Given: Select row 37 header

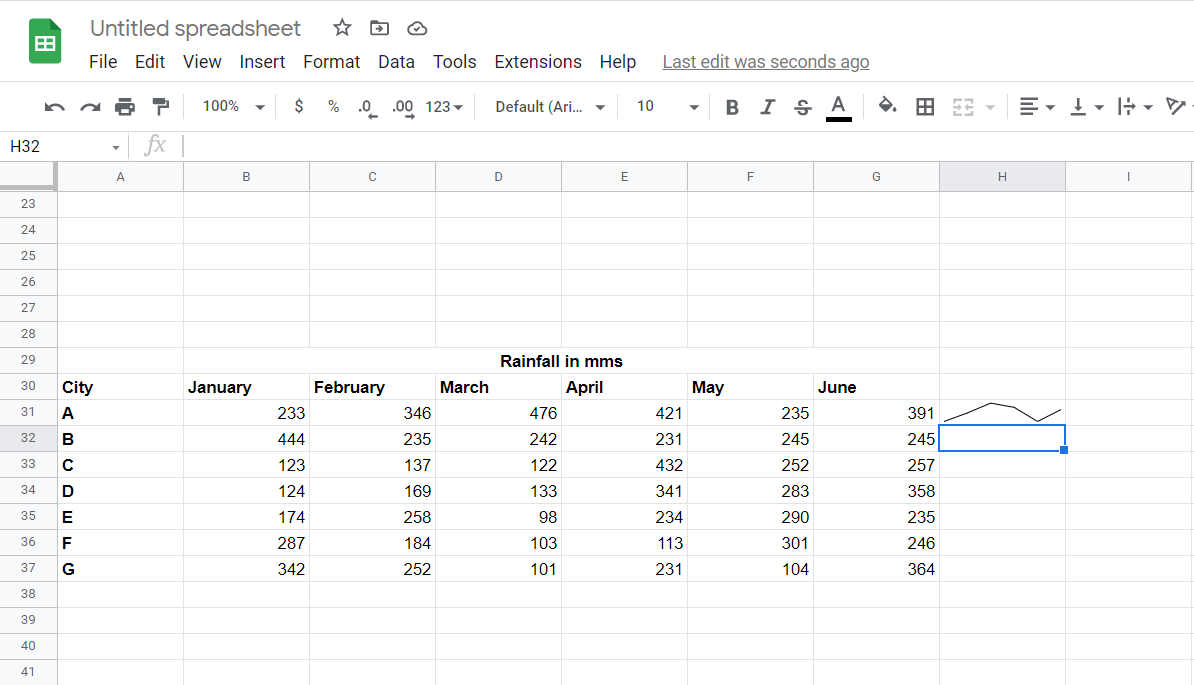Looking at the screenshot, I should click(x=28, y=568).
